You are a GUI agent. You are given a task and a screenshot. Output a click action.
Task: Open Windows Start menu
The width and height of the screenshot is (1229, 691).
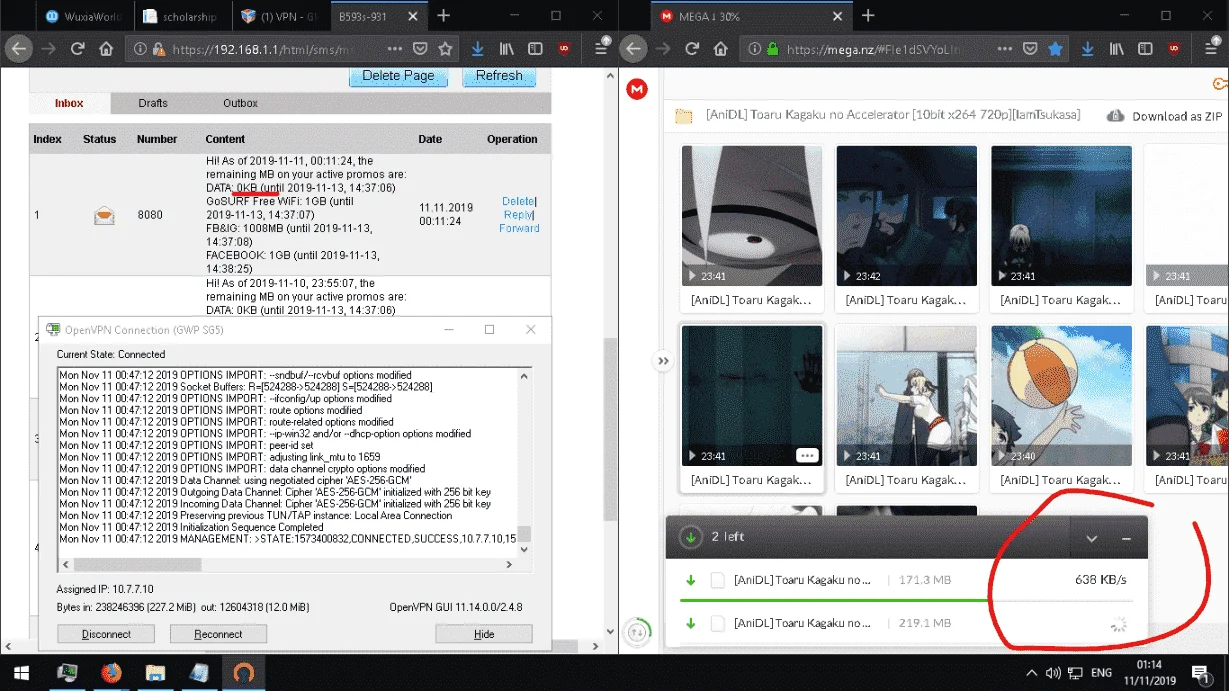tap(20, 673)
